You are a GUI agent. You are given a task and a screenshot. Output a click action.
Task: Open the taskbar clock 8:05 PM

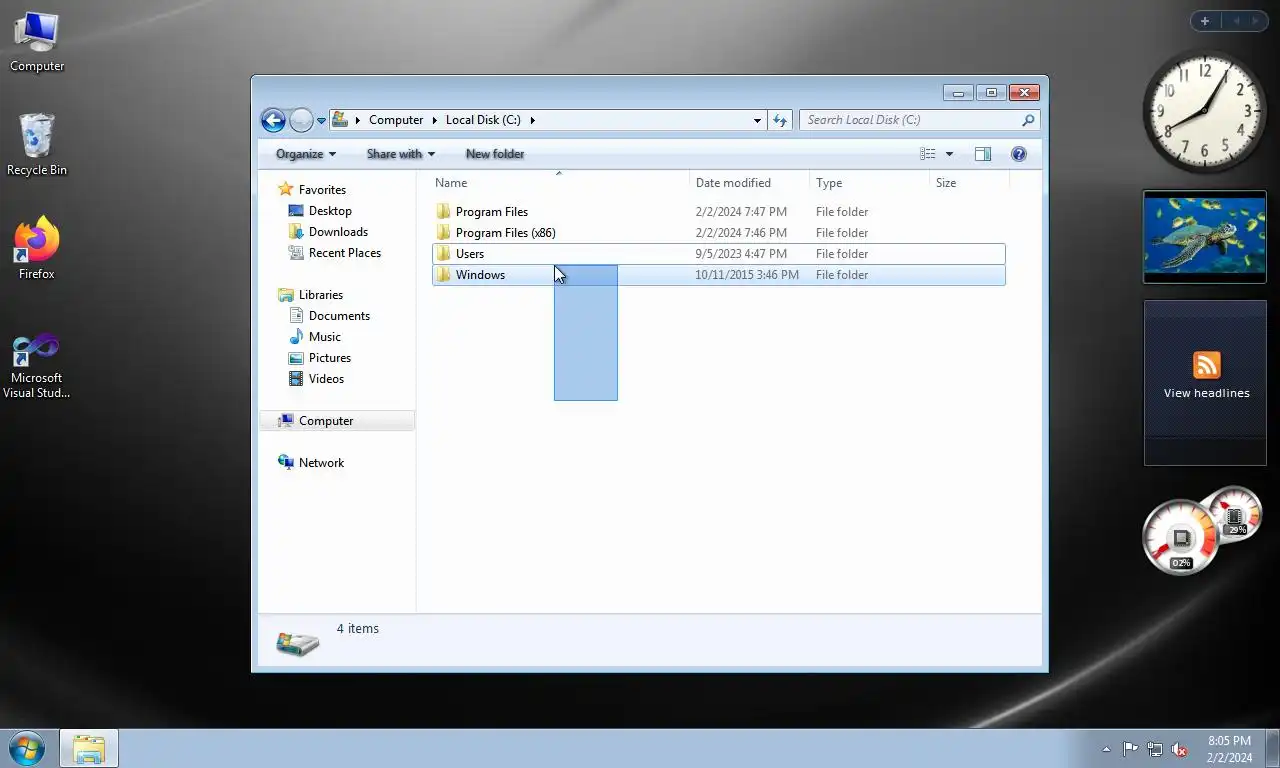coord(1229,749)
